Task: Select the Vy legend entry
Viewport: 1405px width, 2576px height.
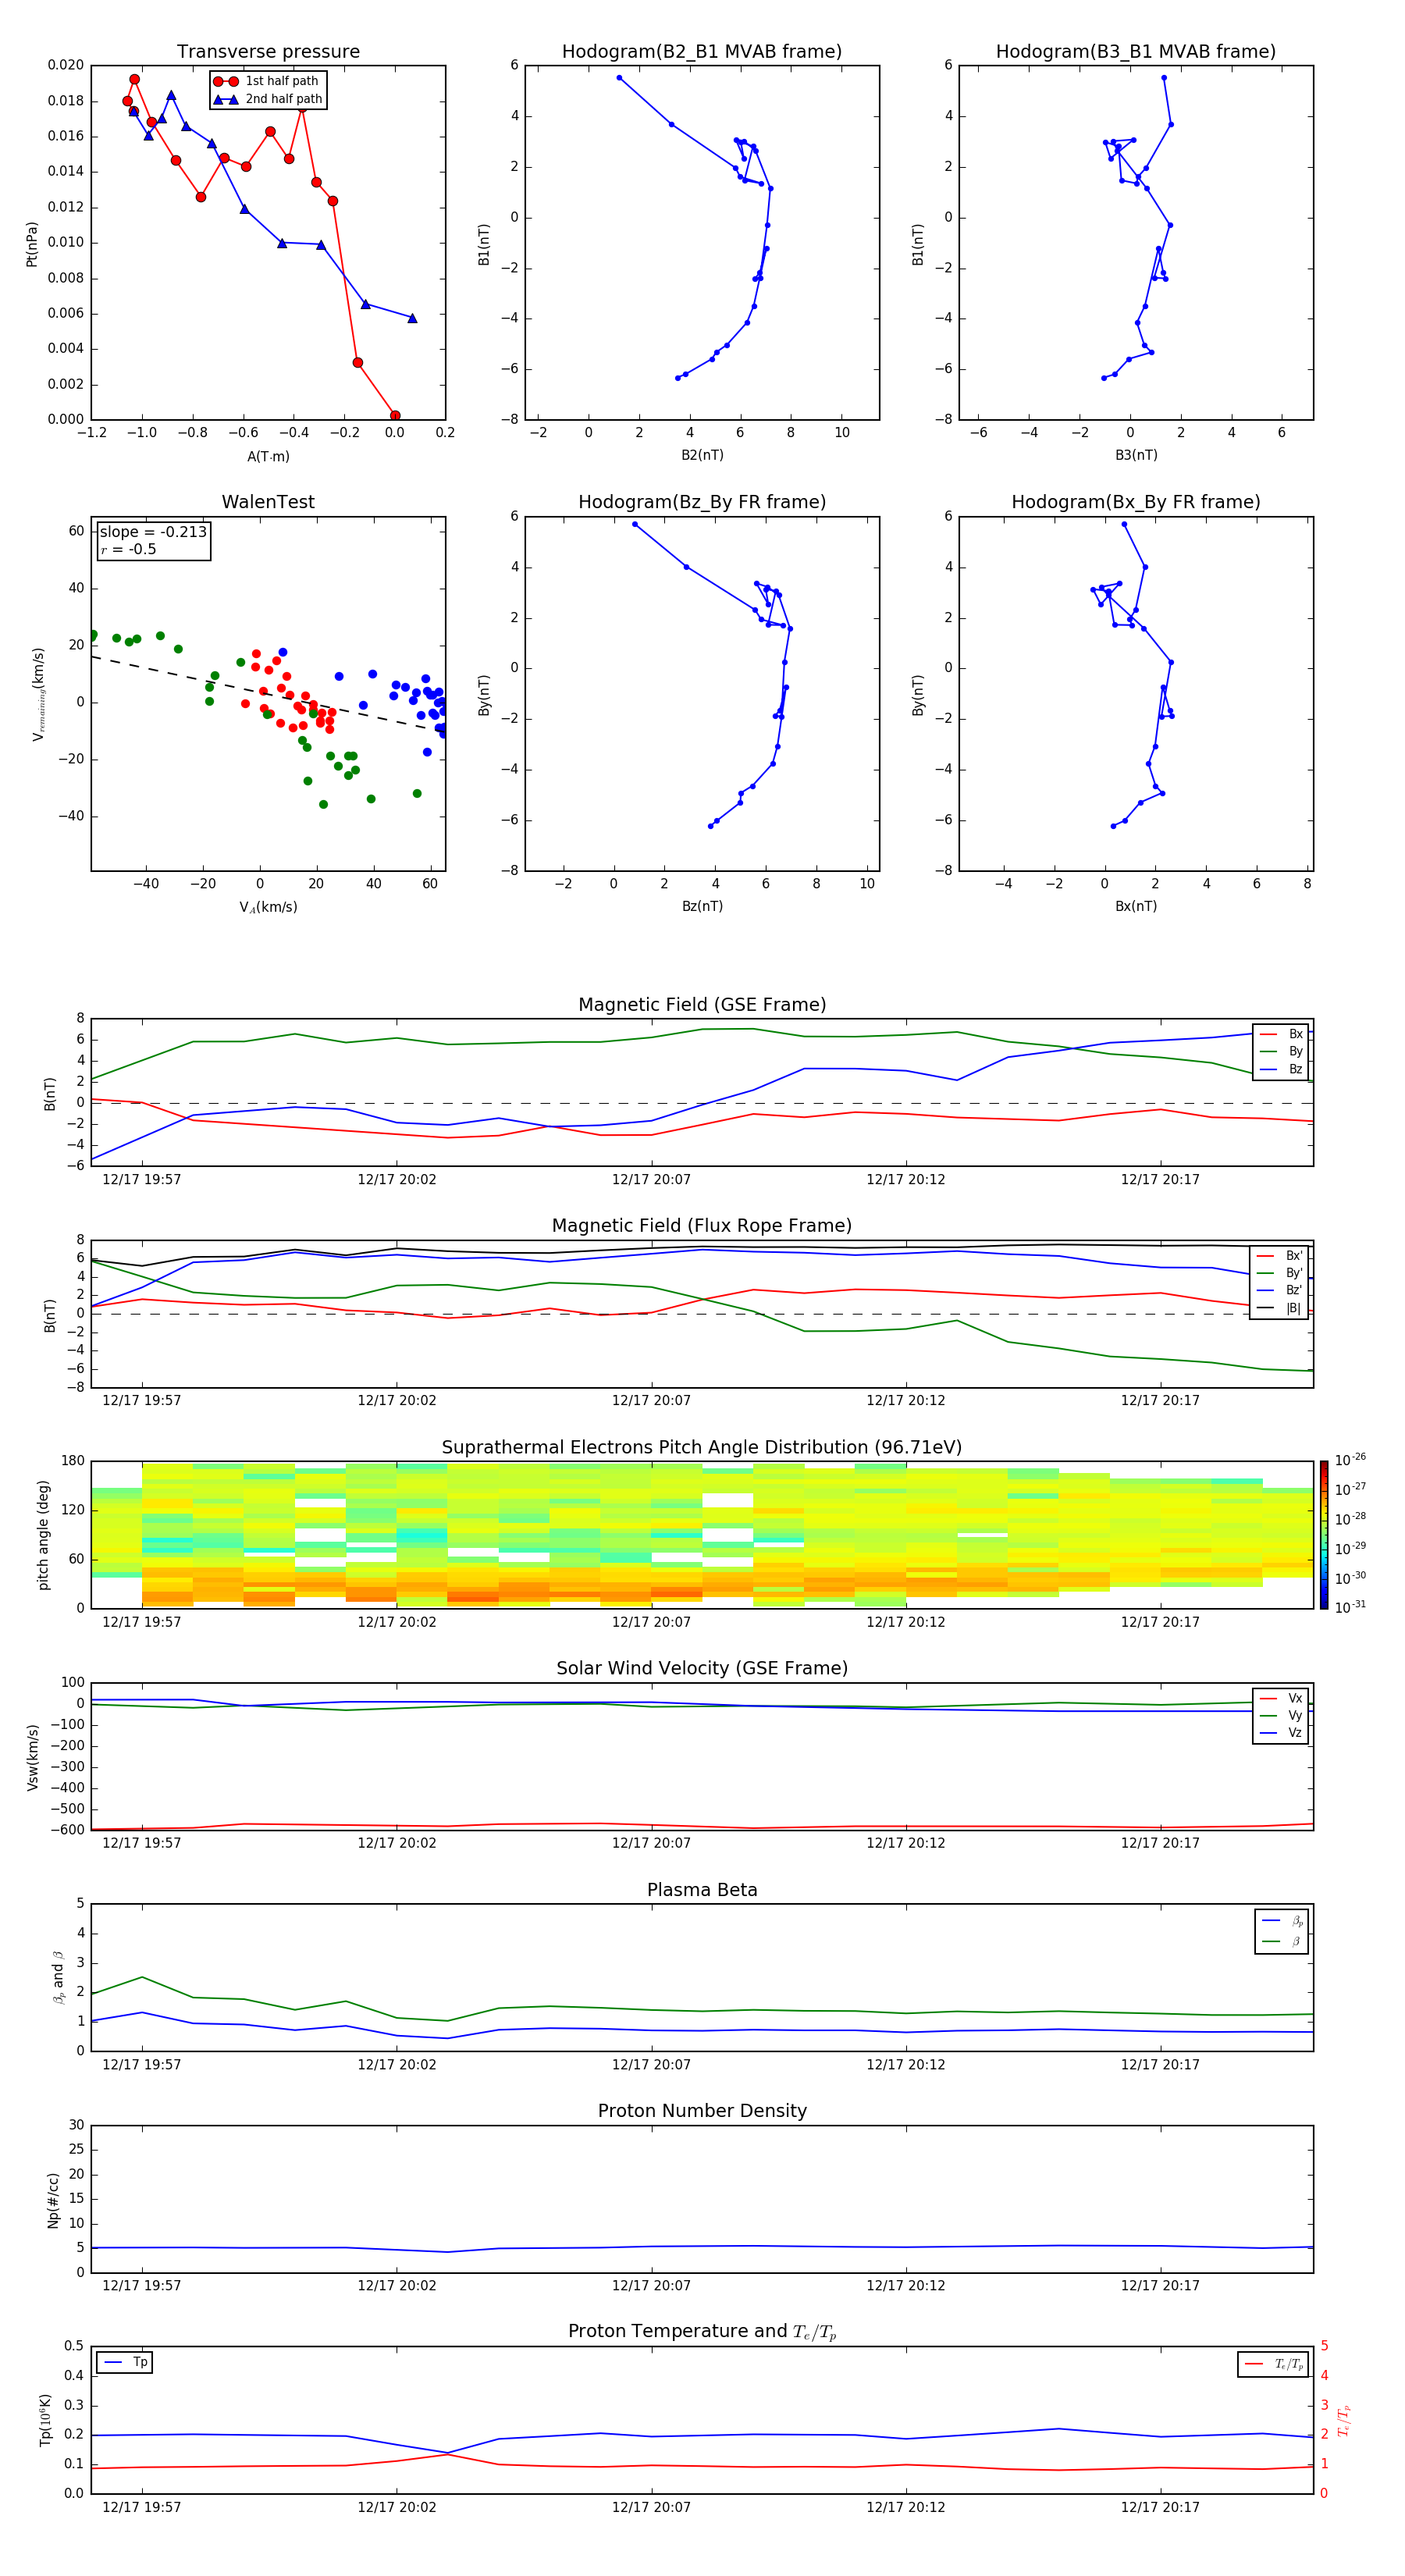Action: [x=1281, y=1715]
